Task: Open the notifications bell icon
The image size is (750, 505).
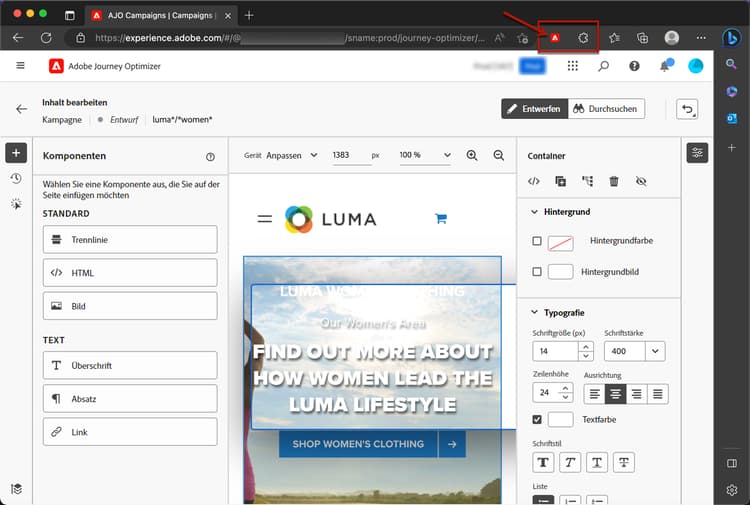Action: (664, 66)
